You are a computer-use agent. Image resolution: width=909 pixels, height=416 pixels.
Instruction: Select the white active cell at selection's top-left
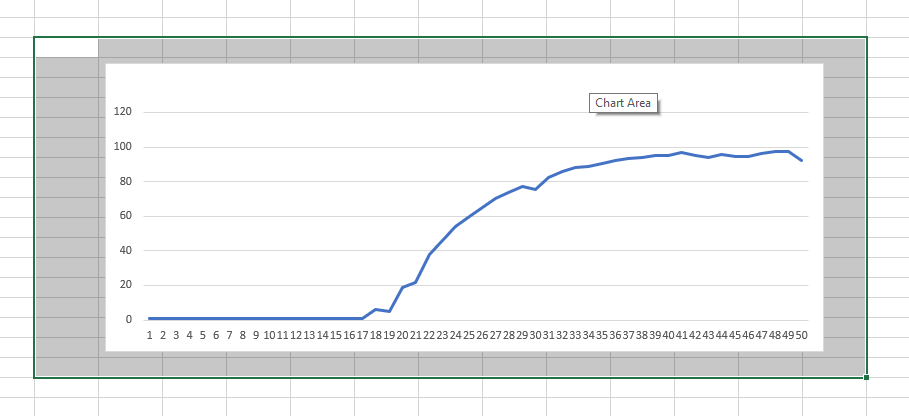[66, 47]
